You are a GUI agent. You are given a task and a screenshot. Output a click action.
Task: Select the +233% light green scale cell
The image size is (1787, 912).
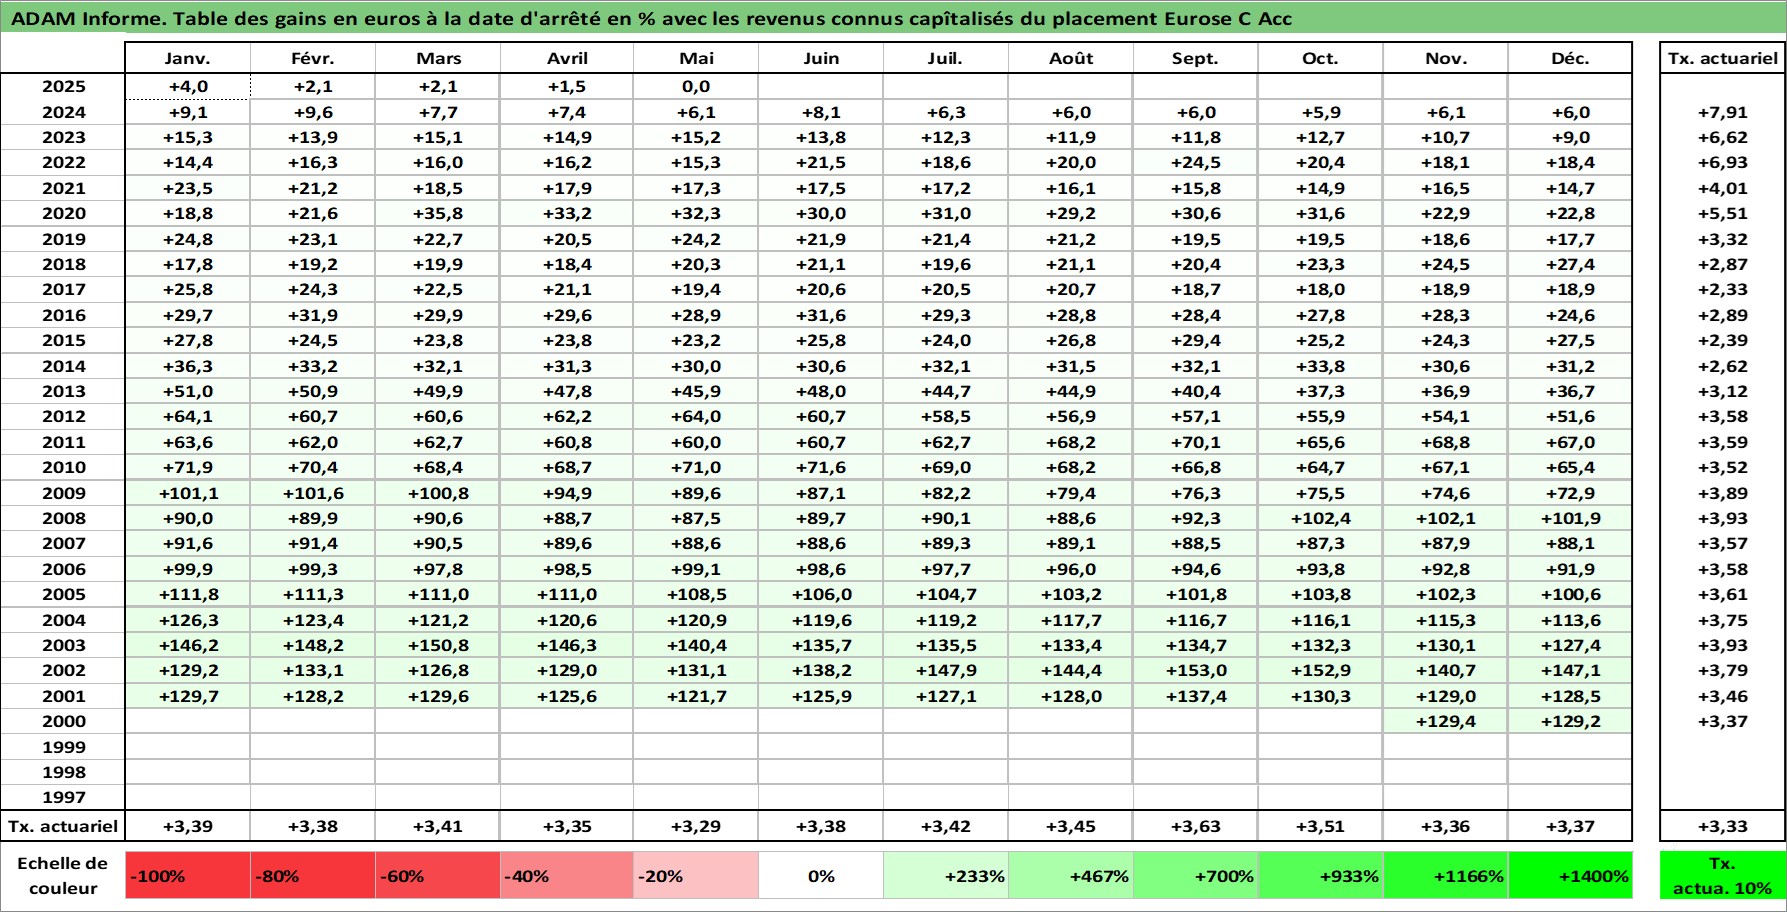(x=946, y=876)
